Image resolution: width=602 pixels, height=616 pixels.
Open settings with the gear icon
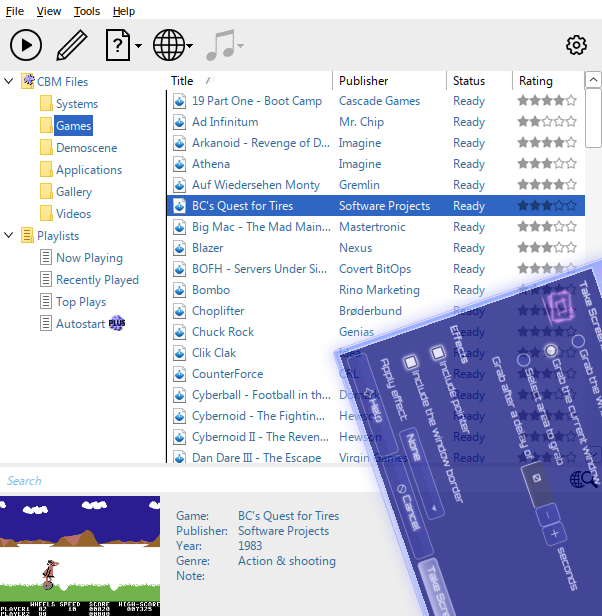[576, 45]
